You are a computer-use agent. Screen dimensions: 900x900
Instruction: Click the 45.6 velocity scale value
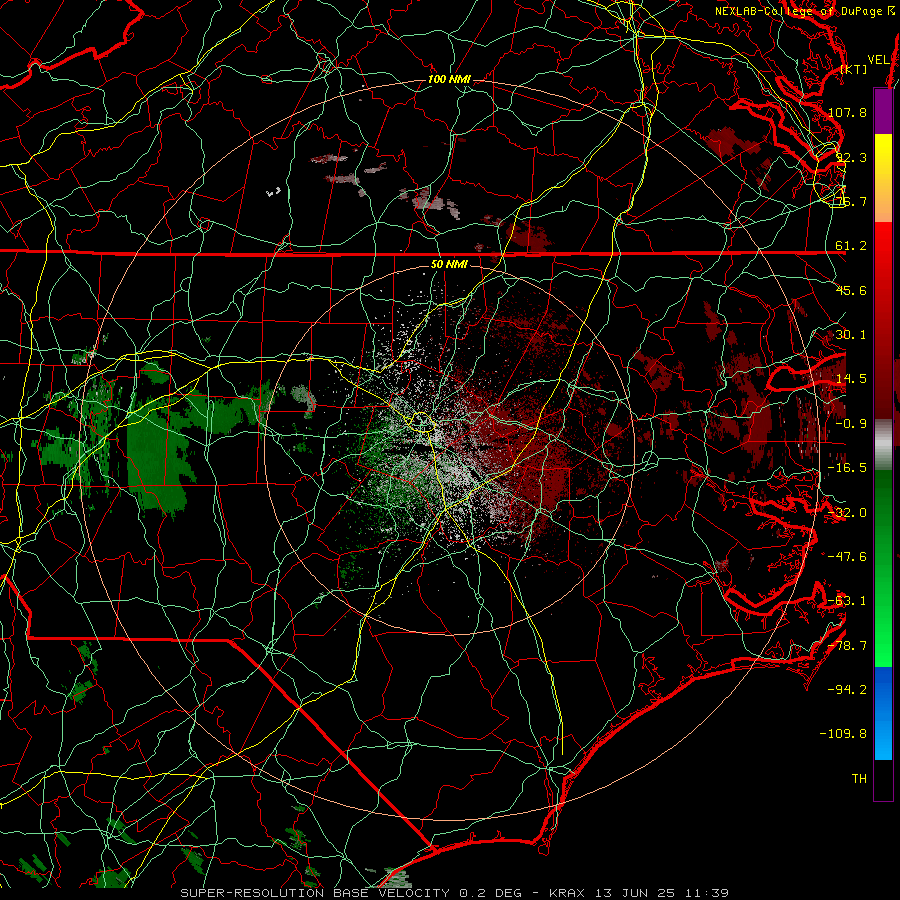pyautogui.click(x=851, y=290)
